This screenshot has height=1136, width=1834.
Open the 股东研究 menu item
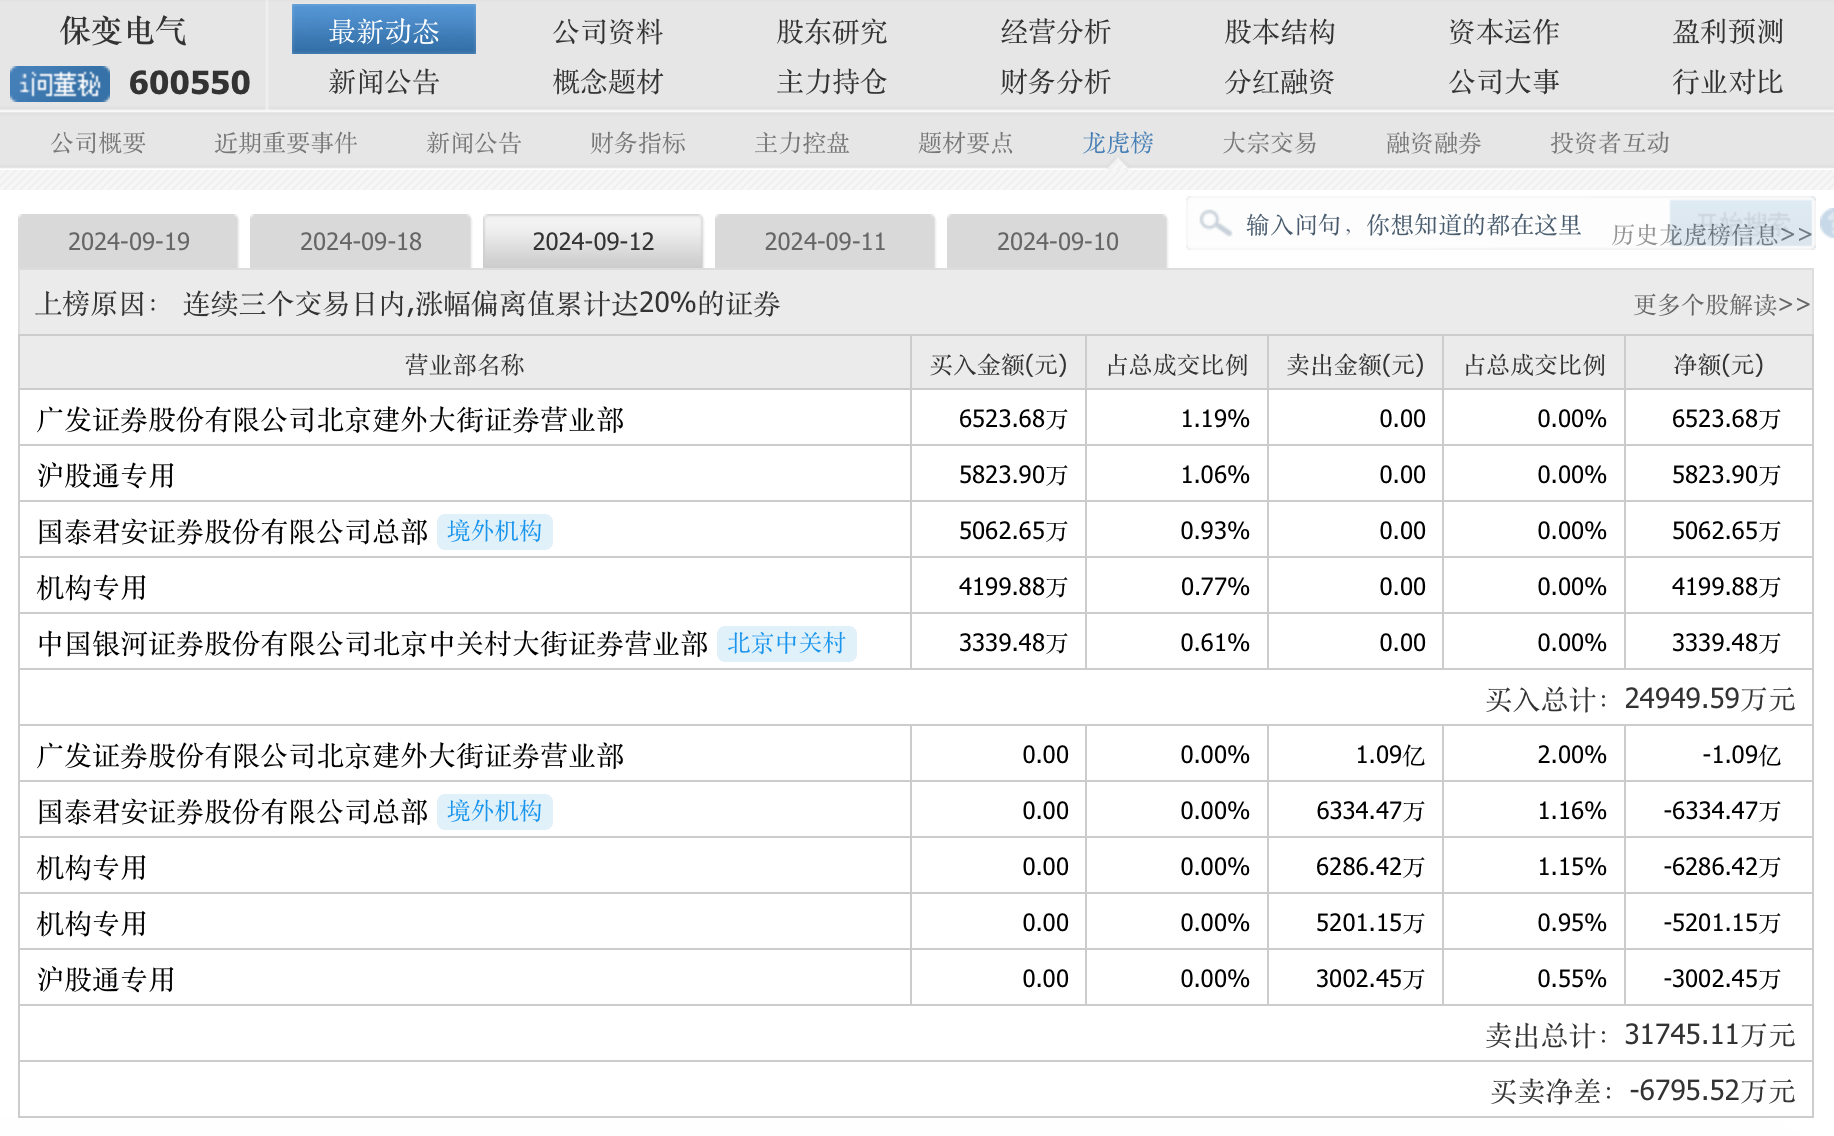pos(831,31)
